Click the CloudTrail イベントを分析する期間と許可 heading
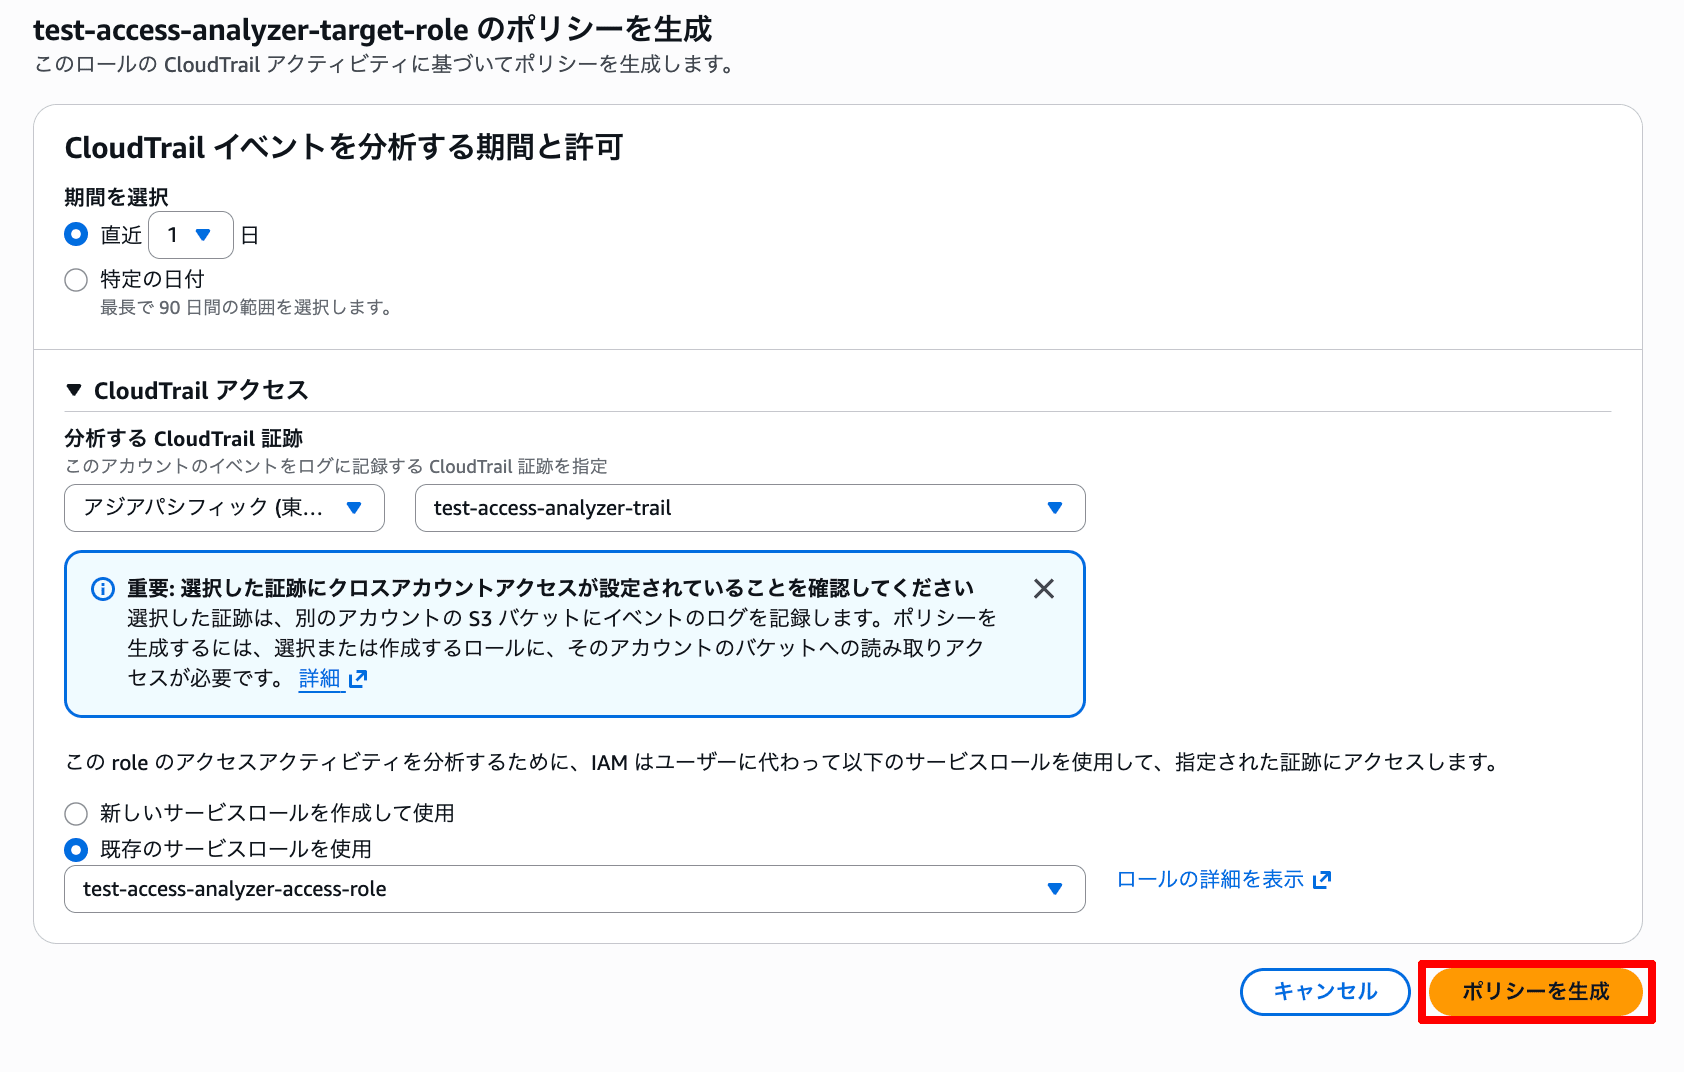Viewport: 1684px width, 1072px height. point(344,148)
